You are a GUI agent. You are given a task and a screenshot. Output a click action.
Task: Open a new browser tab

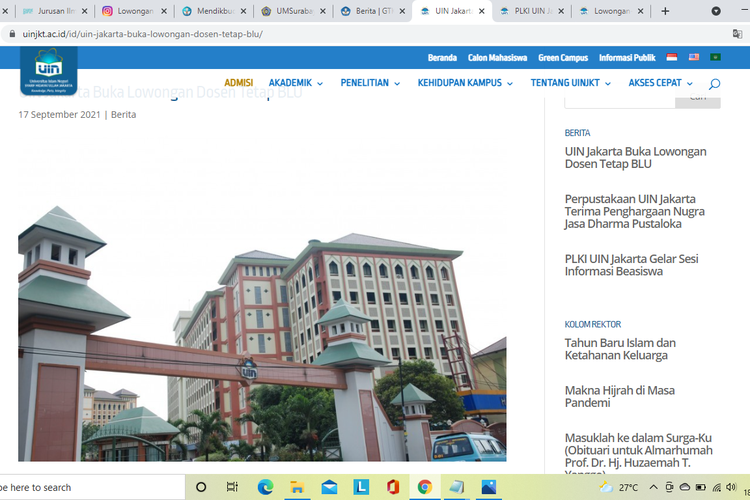(x=666, y=12)
